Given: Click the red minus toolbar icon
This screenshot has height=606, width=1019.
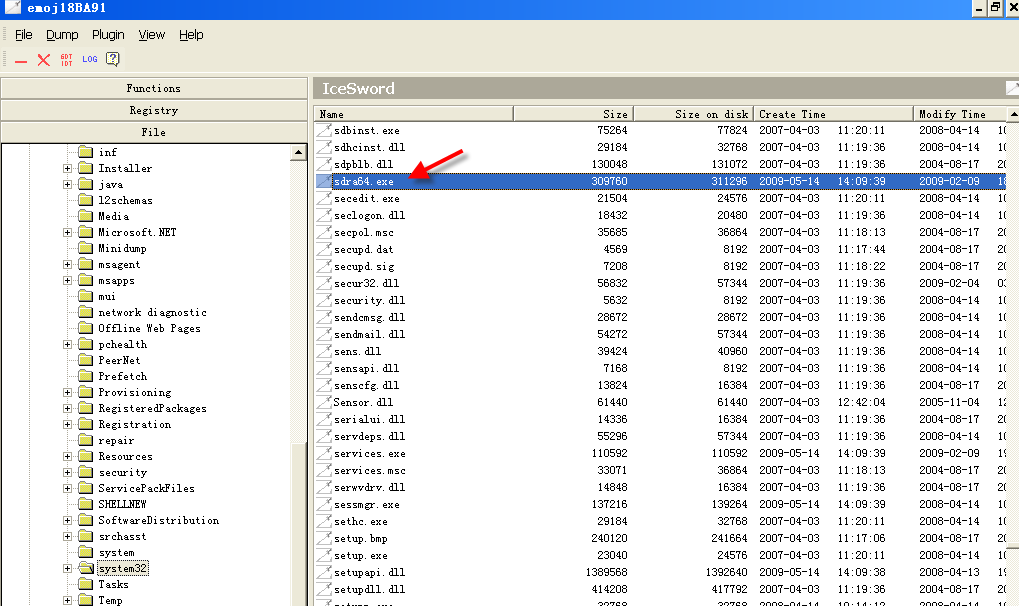Looking at the screenshot, I should 21,61.
